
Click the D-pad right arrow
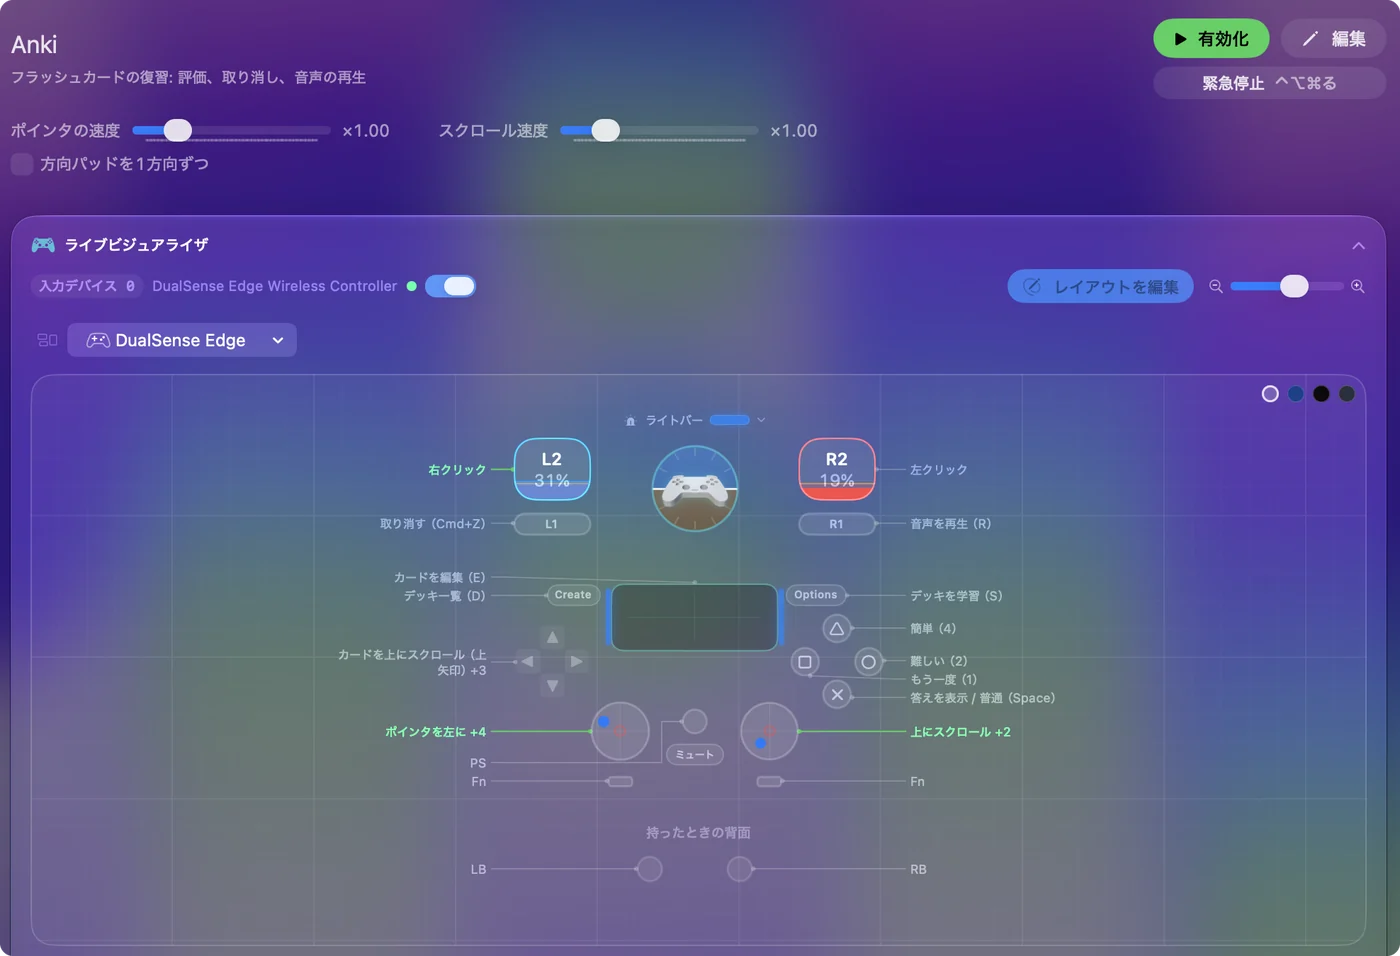(577, 661)
